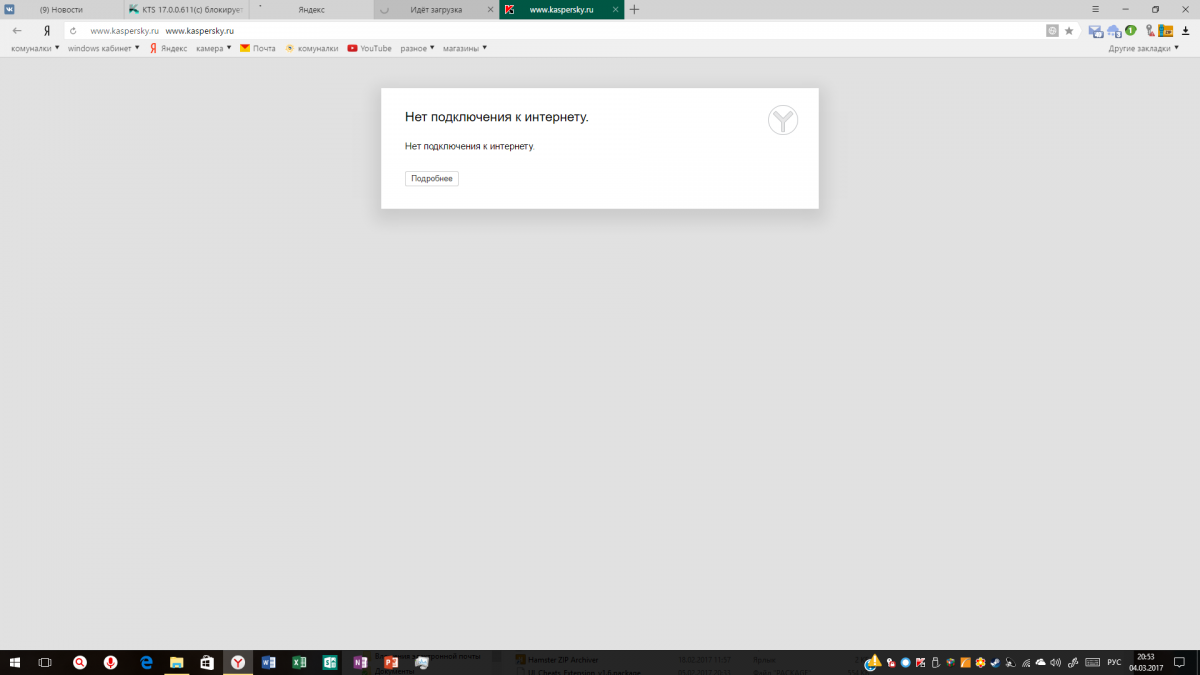This screenshot has height=675, width=1200.
Task: Launch PowerPoint from the taskbar
Action: pyautogui.click(x=391, y=662)
